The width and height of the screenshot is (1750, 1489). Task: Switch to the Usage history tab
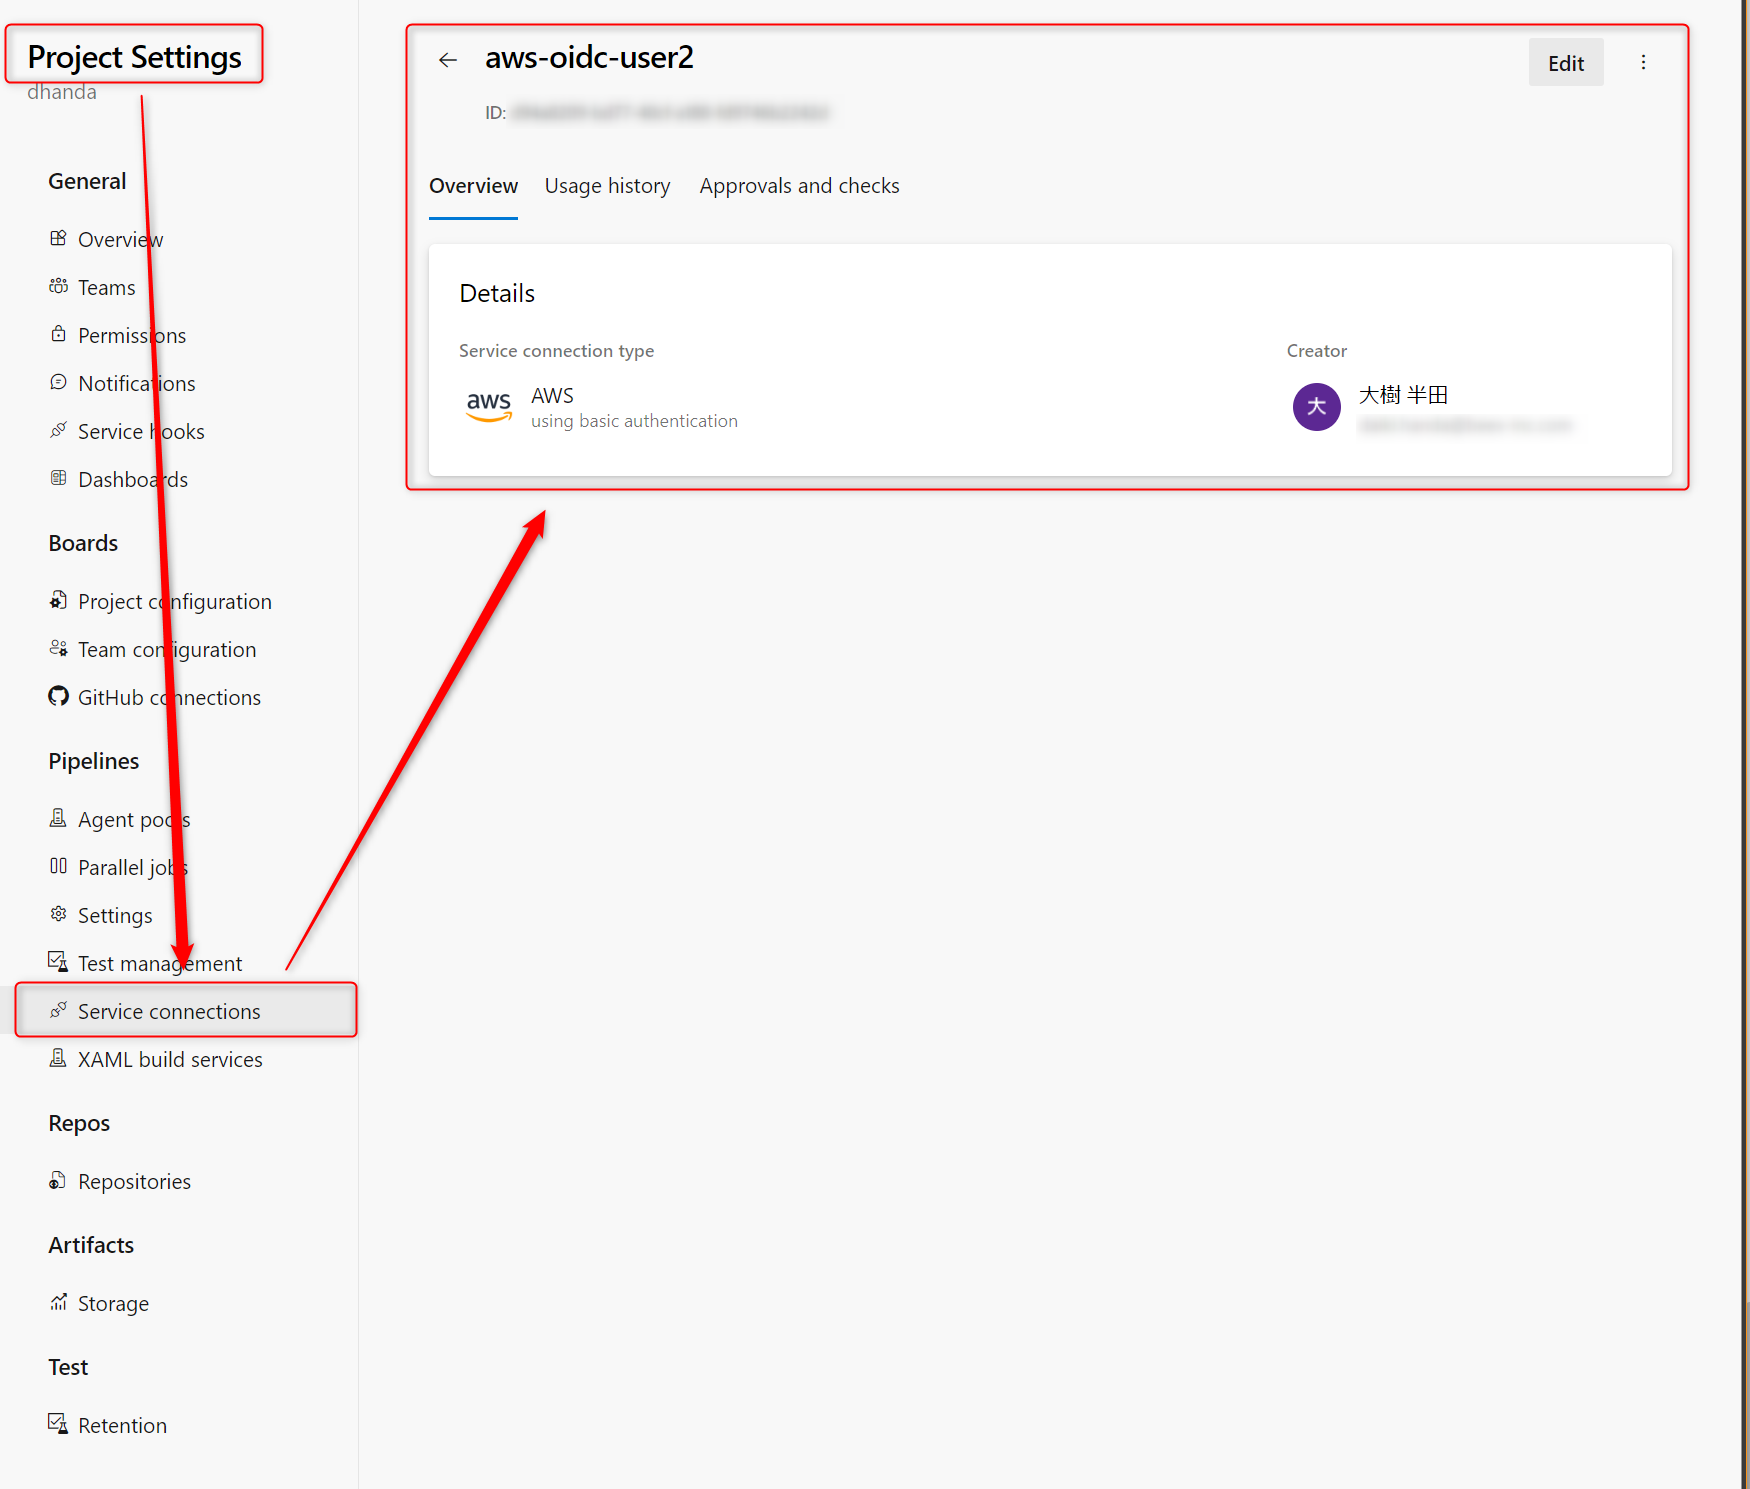607,186
